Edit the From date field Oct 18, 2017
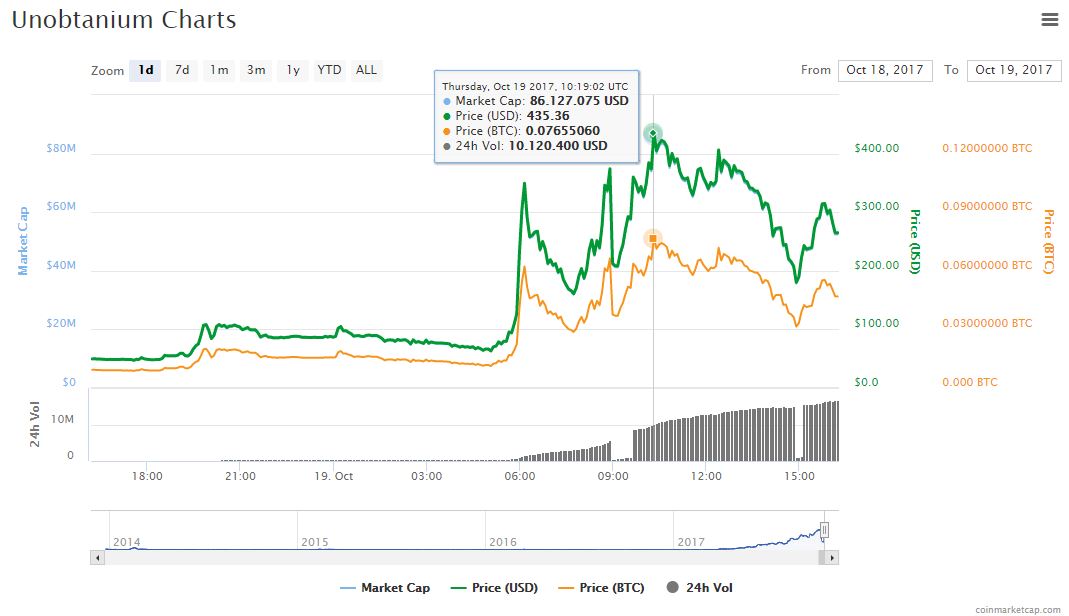Image resolution: width=1069 pixels, height=616 pixels. (x=885, y=70)
